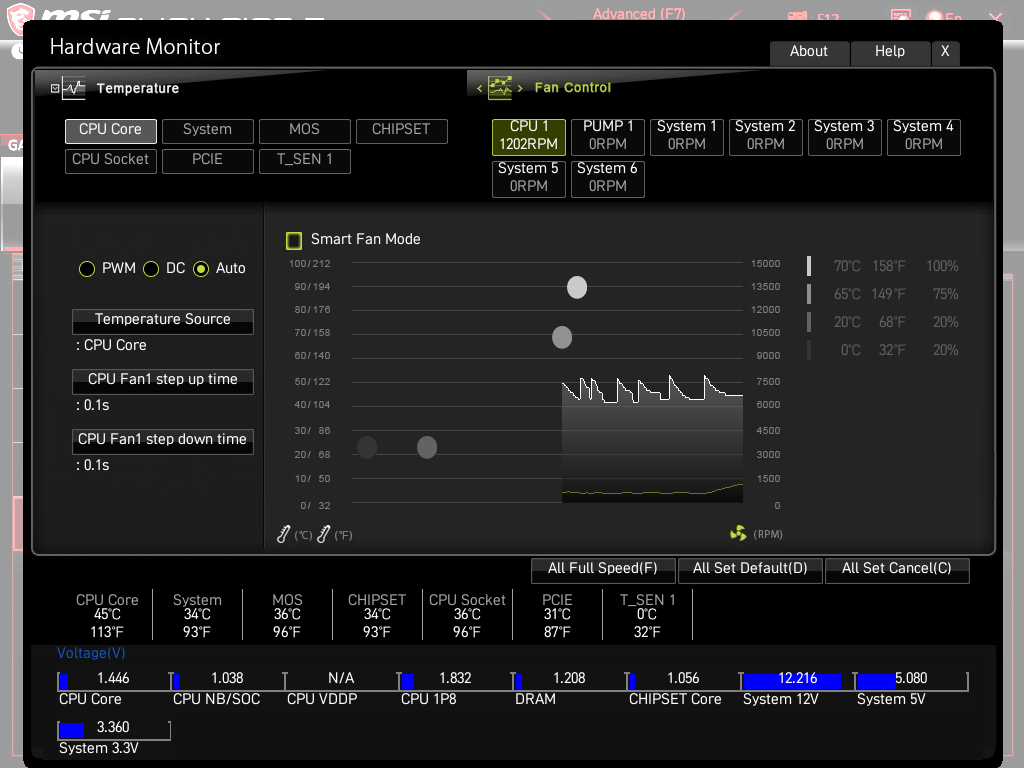Image resolution: width=1024 pixels, height=768 pixels.
Task: Choose the System 3 fan
Action: tap(844, 136)
